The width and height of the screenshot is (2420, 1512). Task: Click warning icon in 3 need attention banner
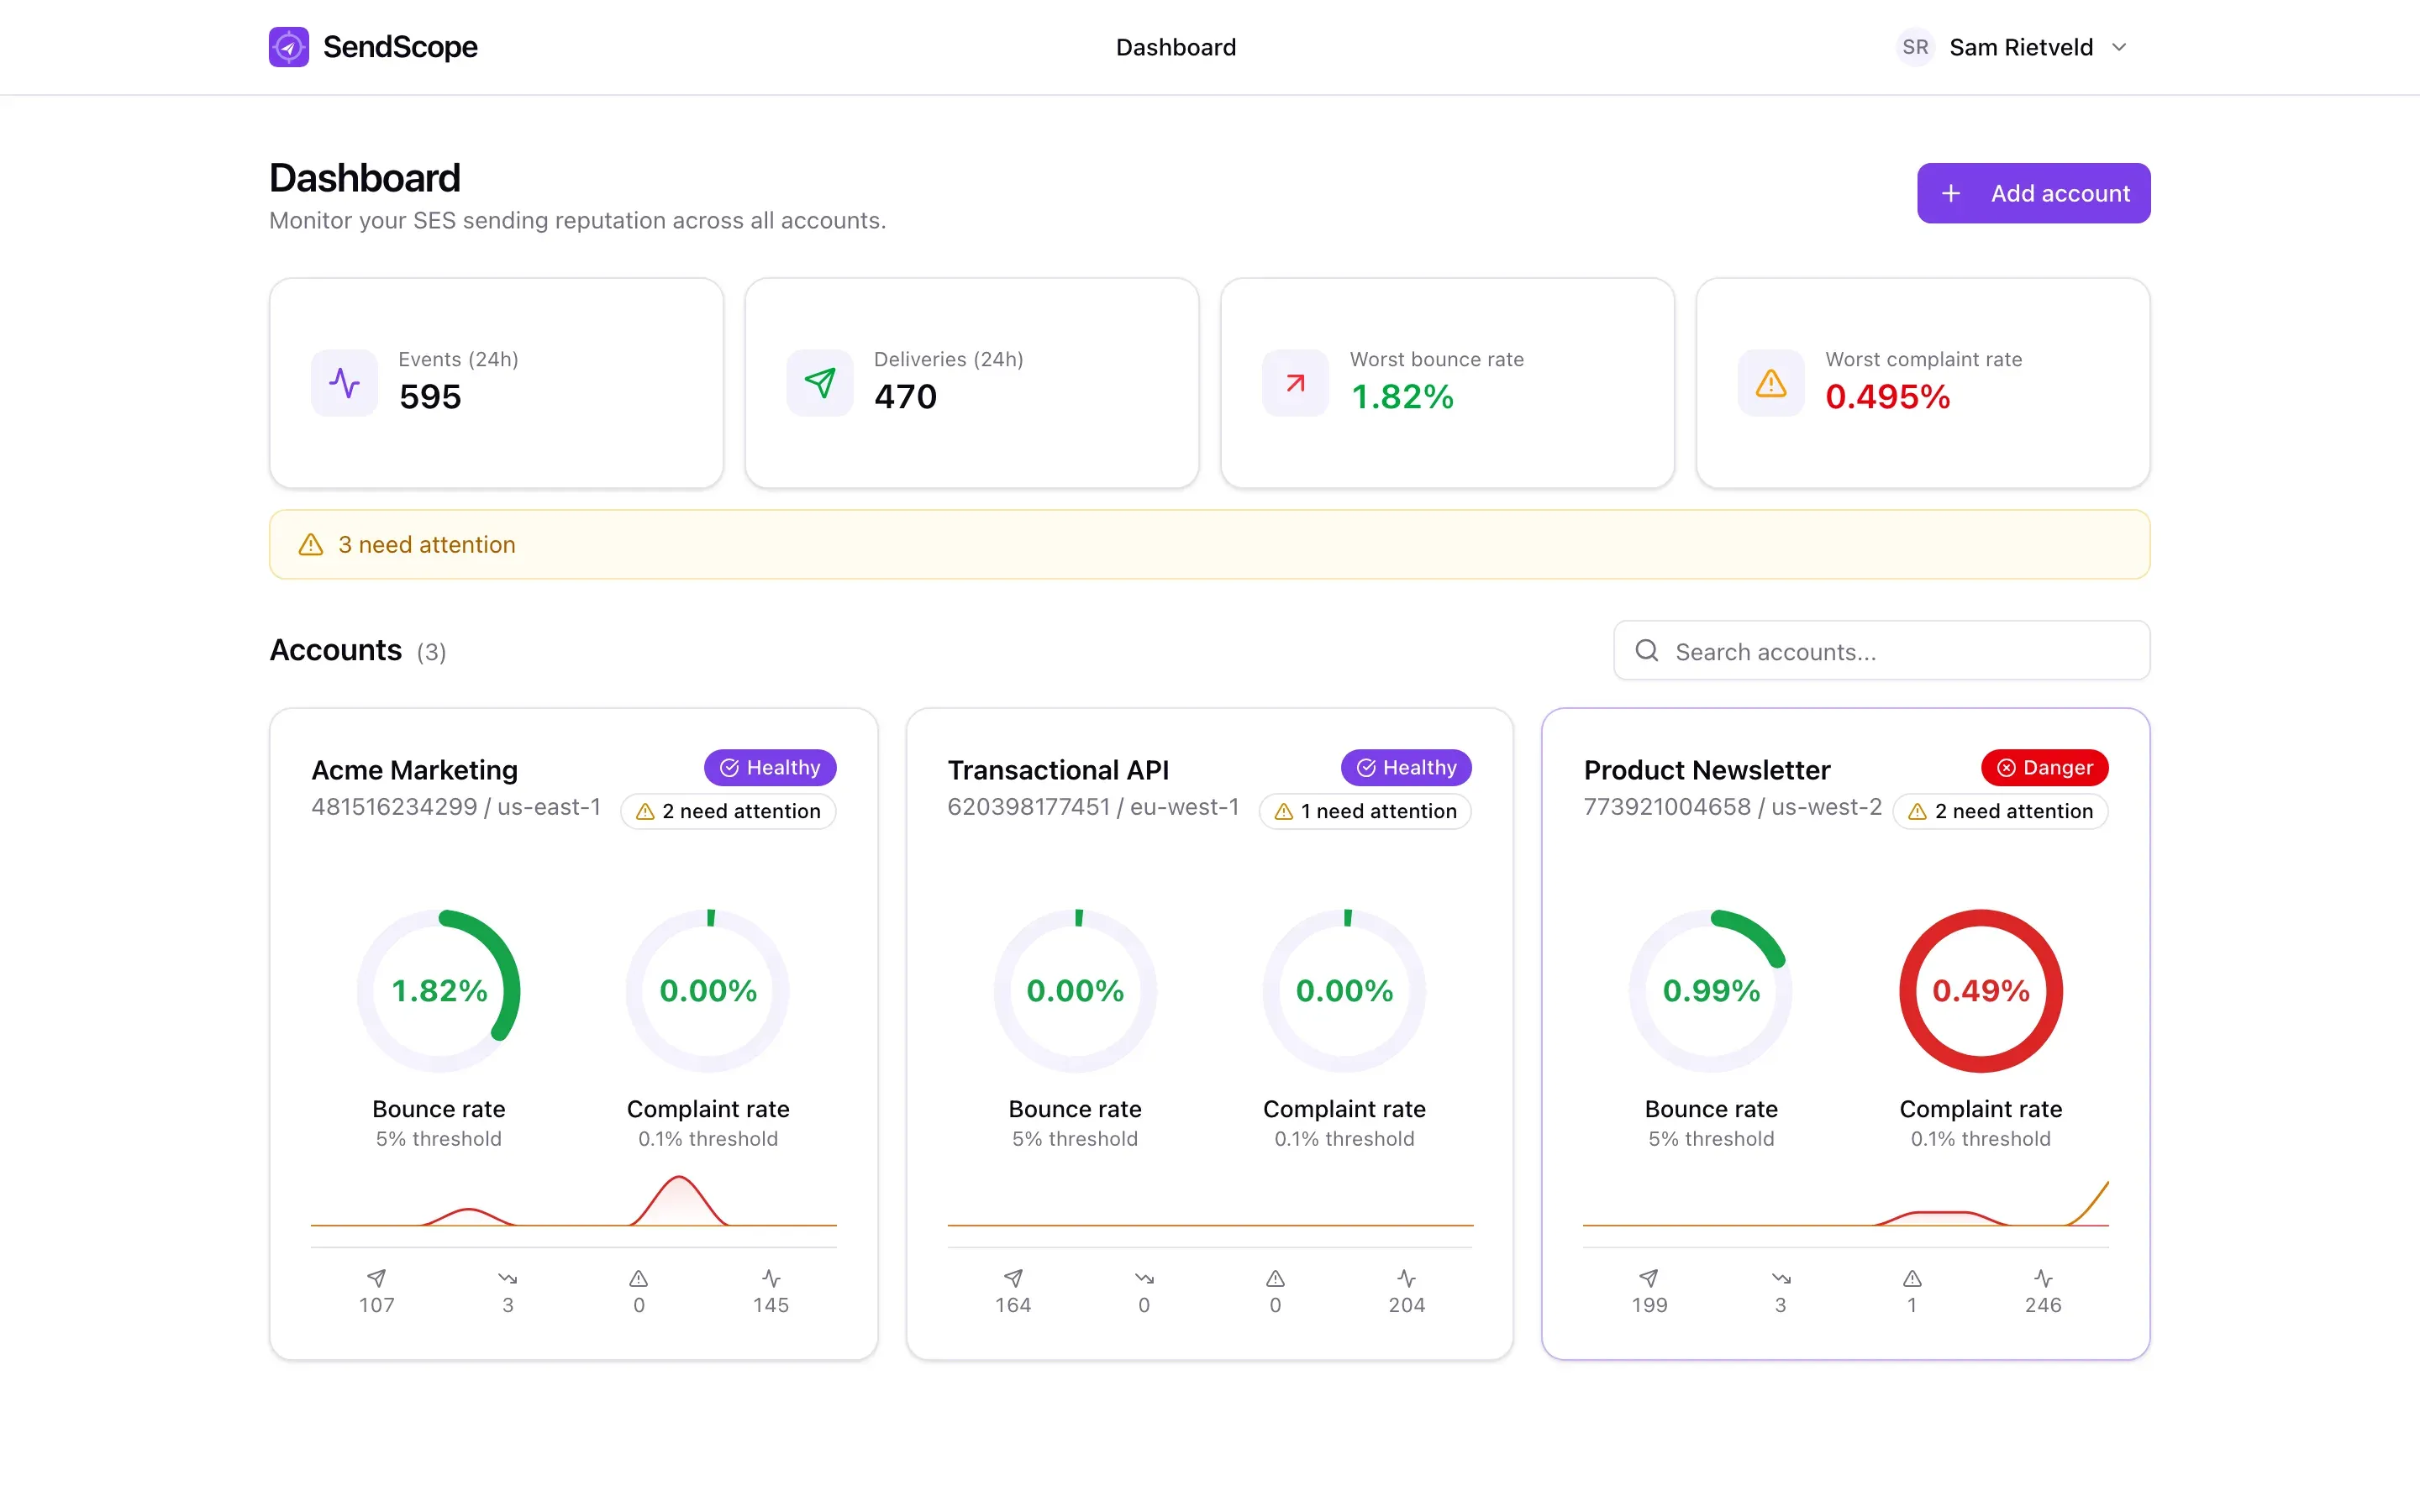click(311, 545)
